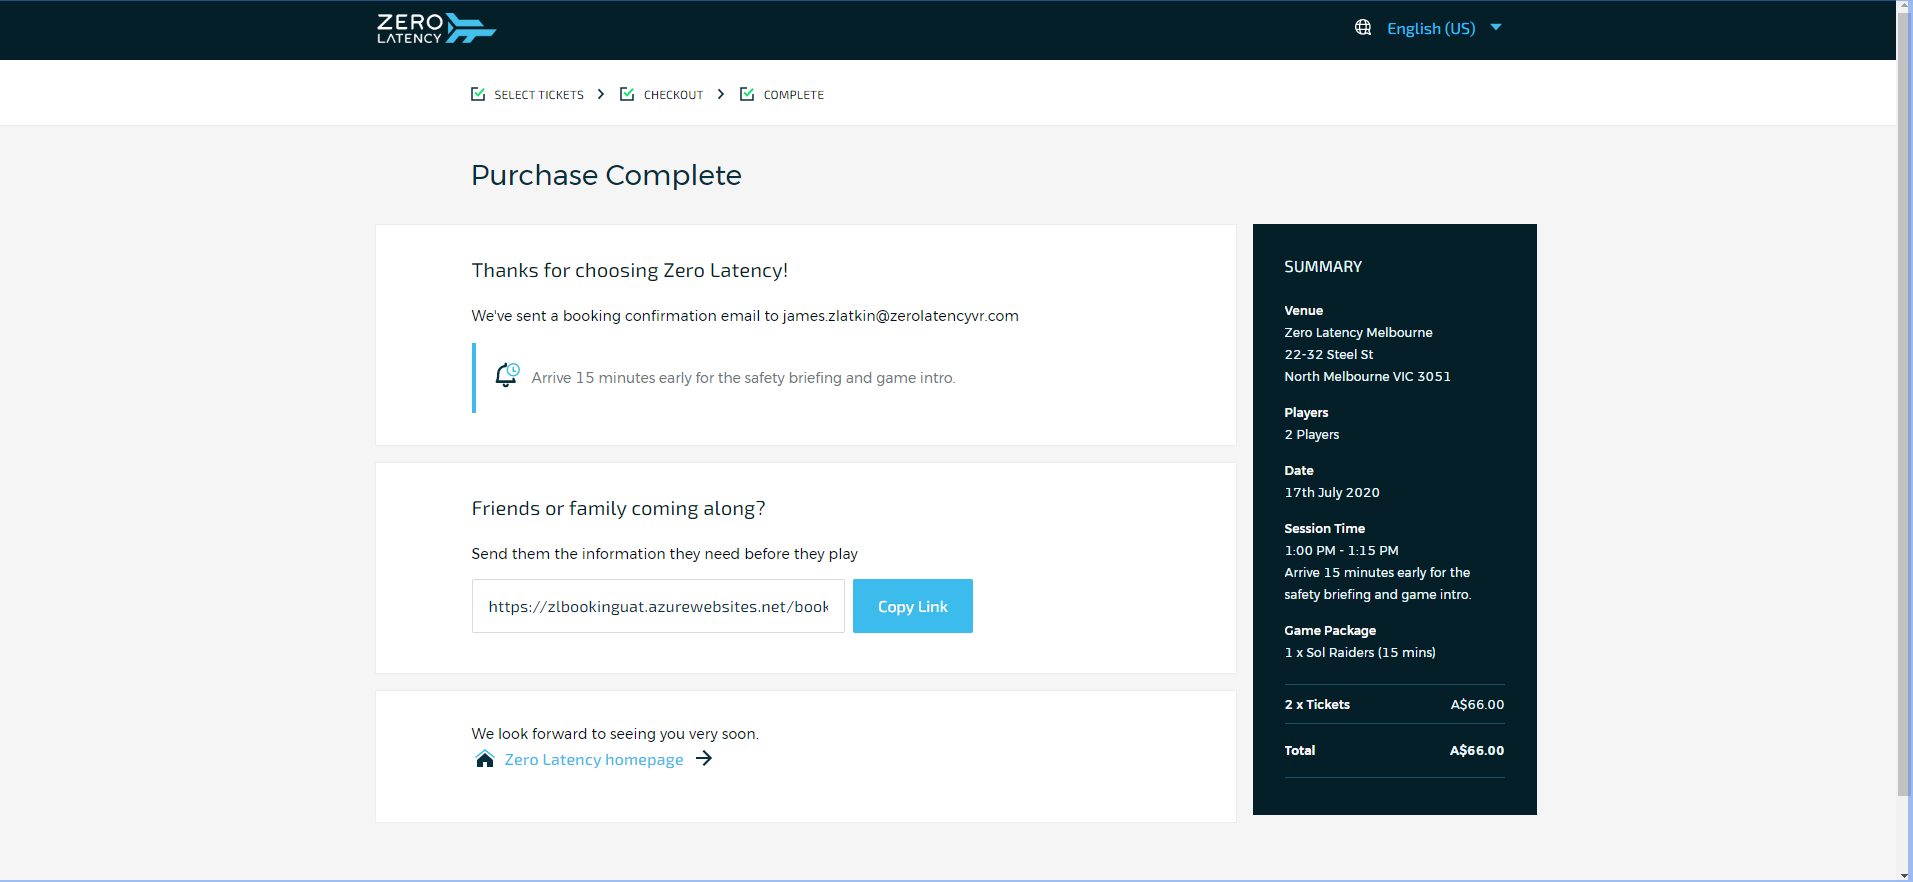Click the Checkout checkmark icon
1913x882 pixels.
[627, 94]
